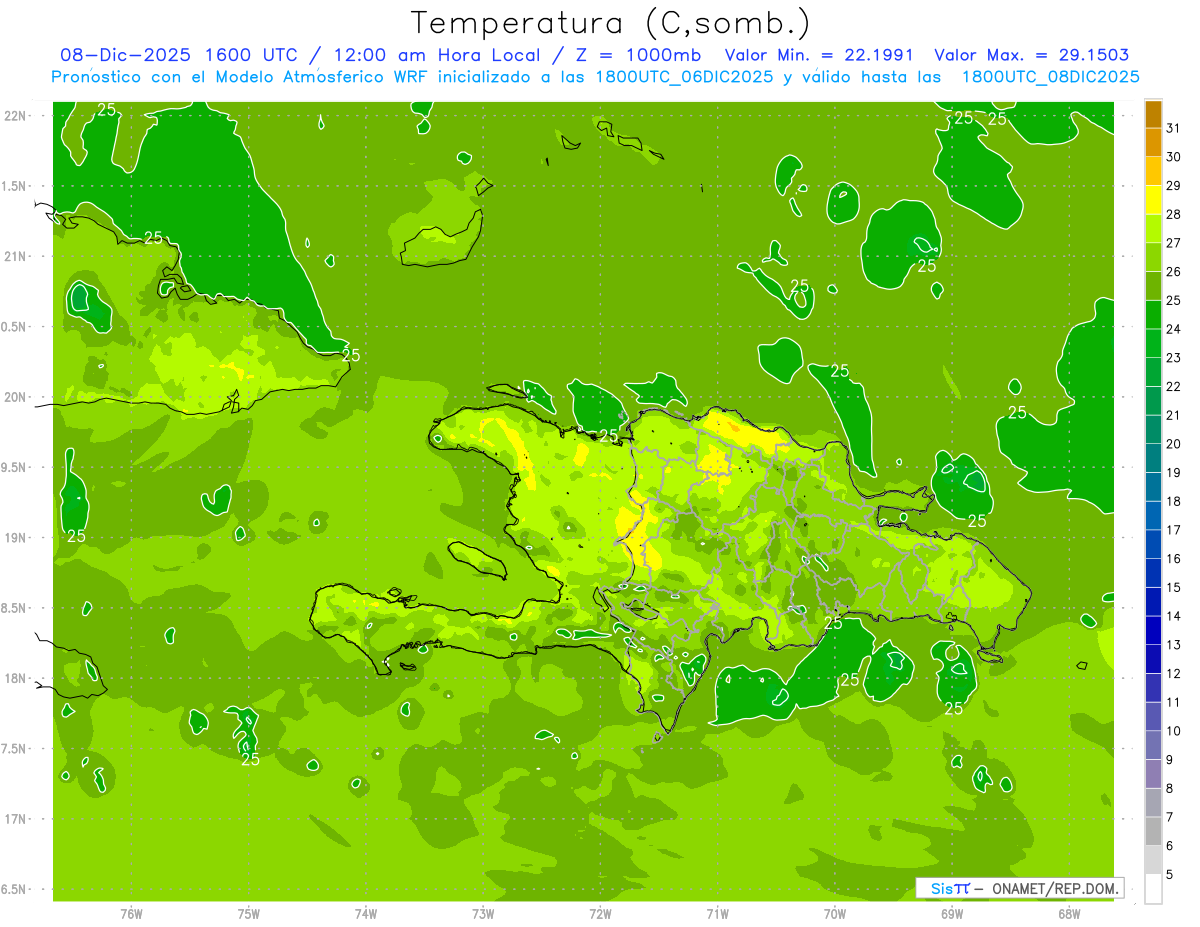Pick green legend swatch between 24 and 25
Image resolution: width=1200 pixels, height=927 pixels.
1153,315
